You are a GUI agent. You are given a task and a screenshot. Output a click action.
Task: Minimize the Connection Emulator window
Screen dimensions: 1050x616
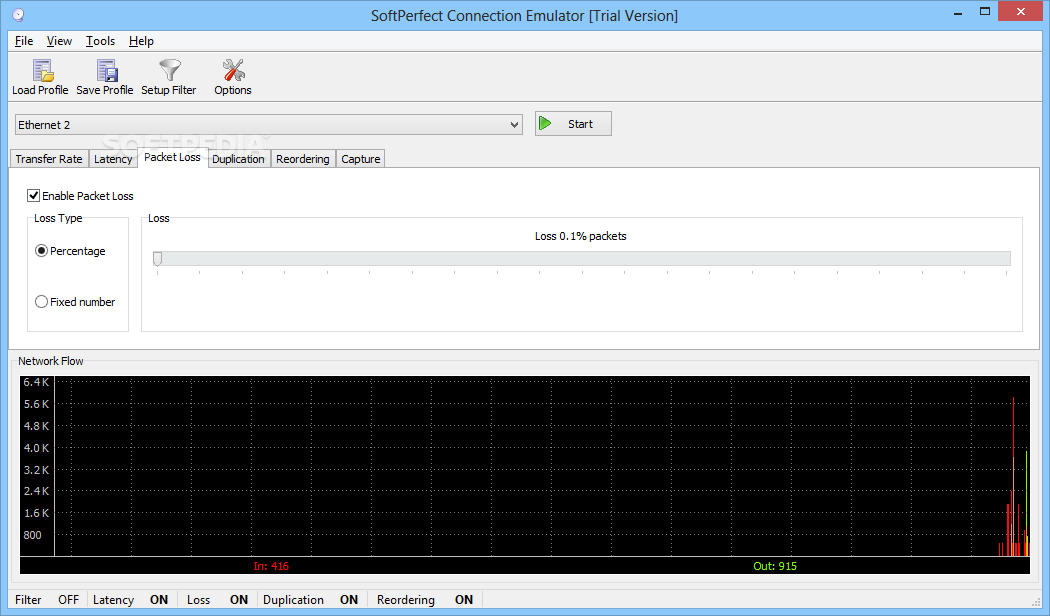958,12
